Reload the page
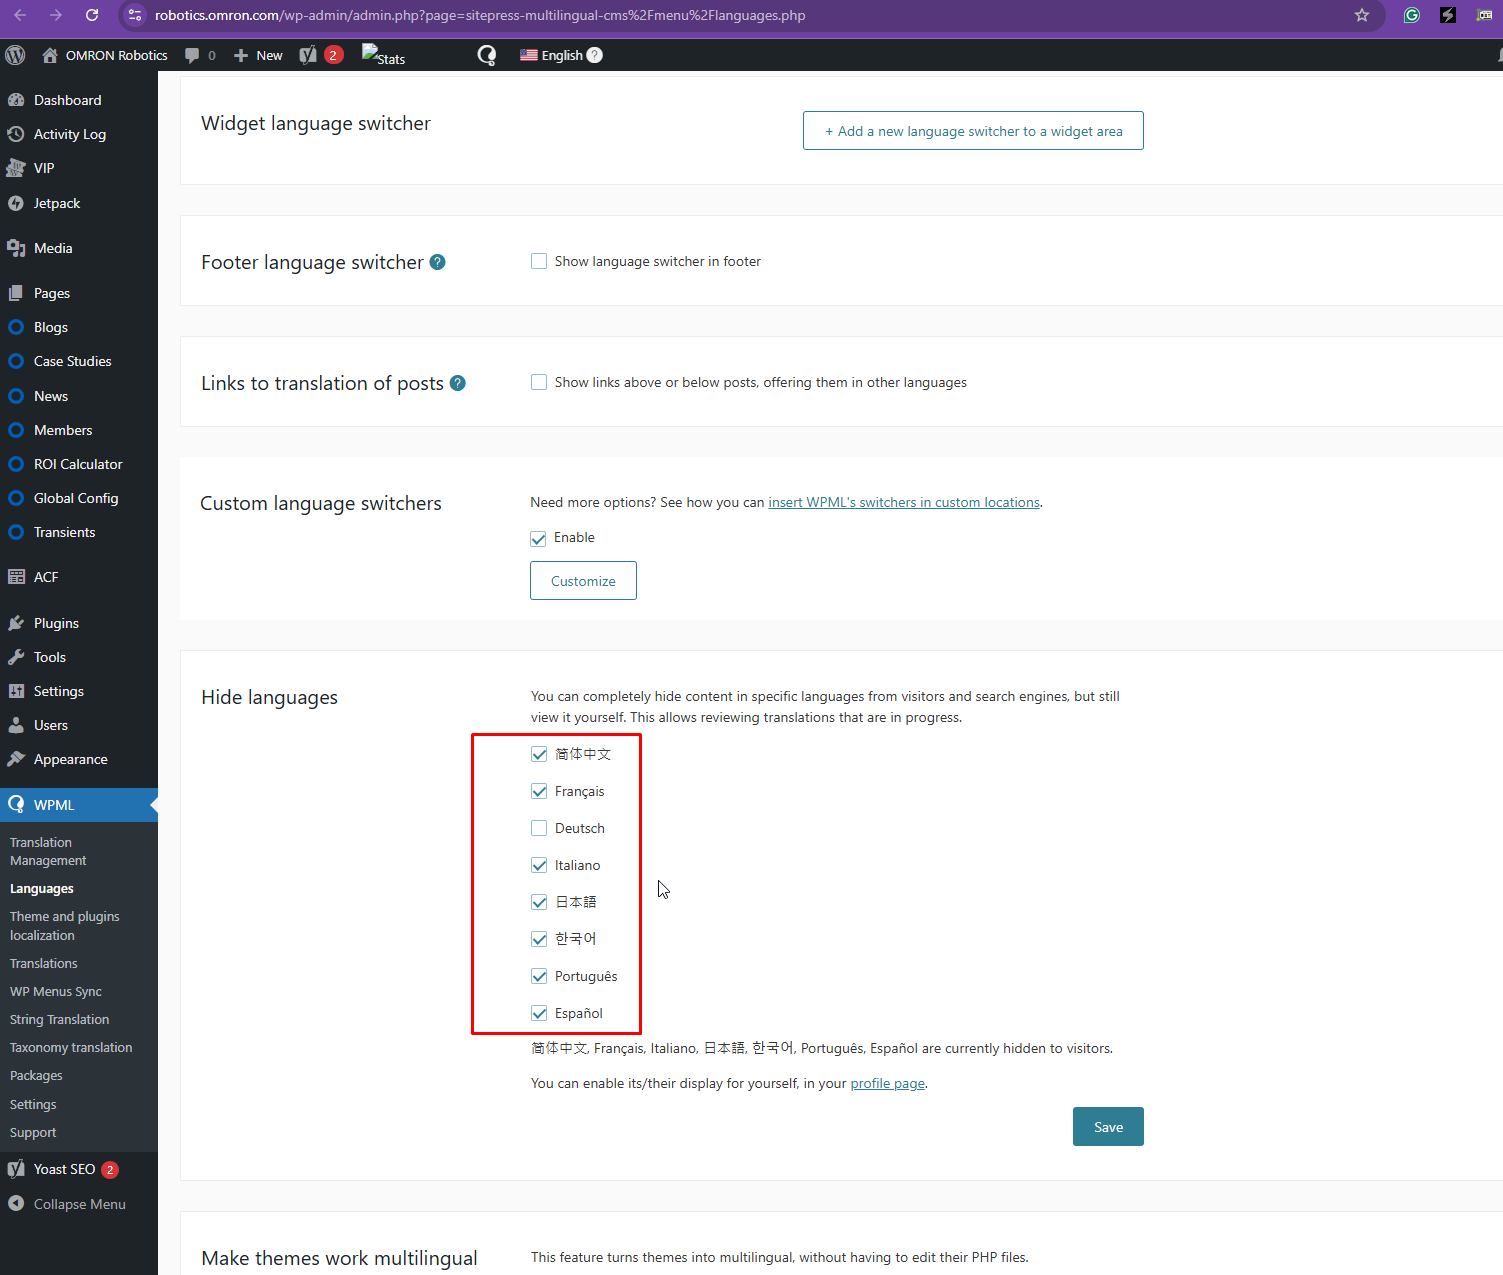 pos(92,15)
